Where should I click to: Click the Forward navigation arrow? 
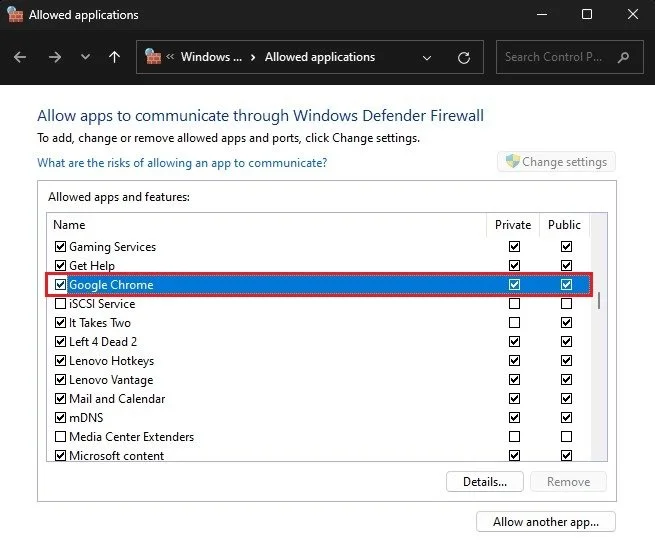pyautogui.click(x=55, y=57)
